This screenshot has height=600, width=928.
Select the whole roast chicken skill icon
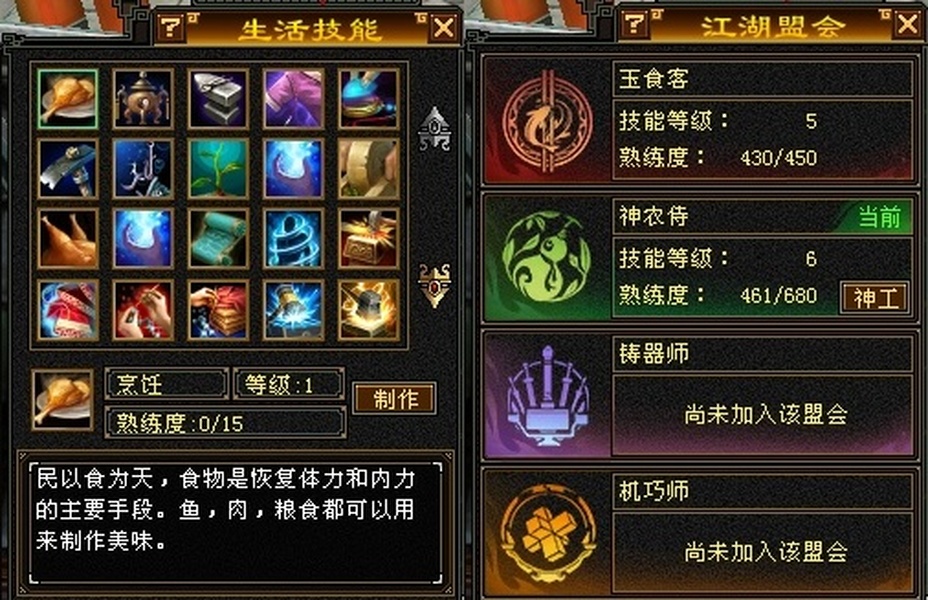67,238
